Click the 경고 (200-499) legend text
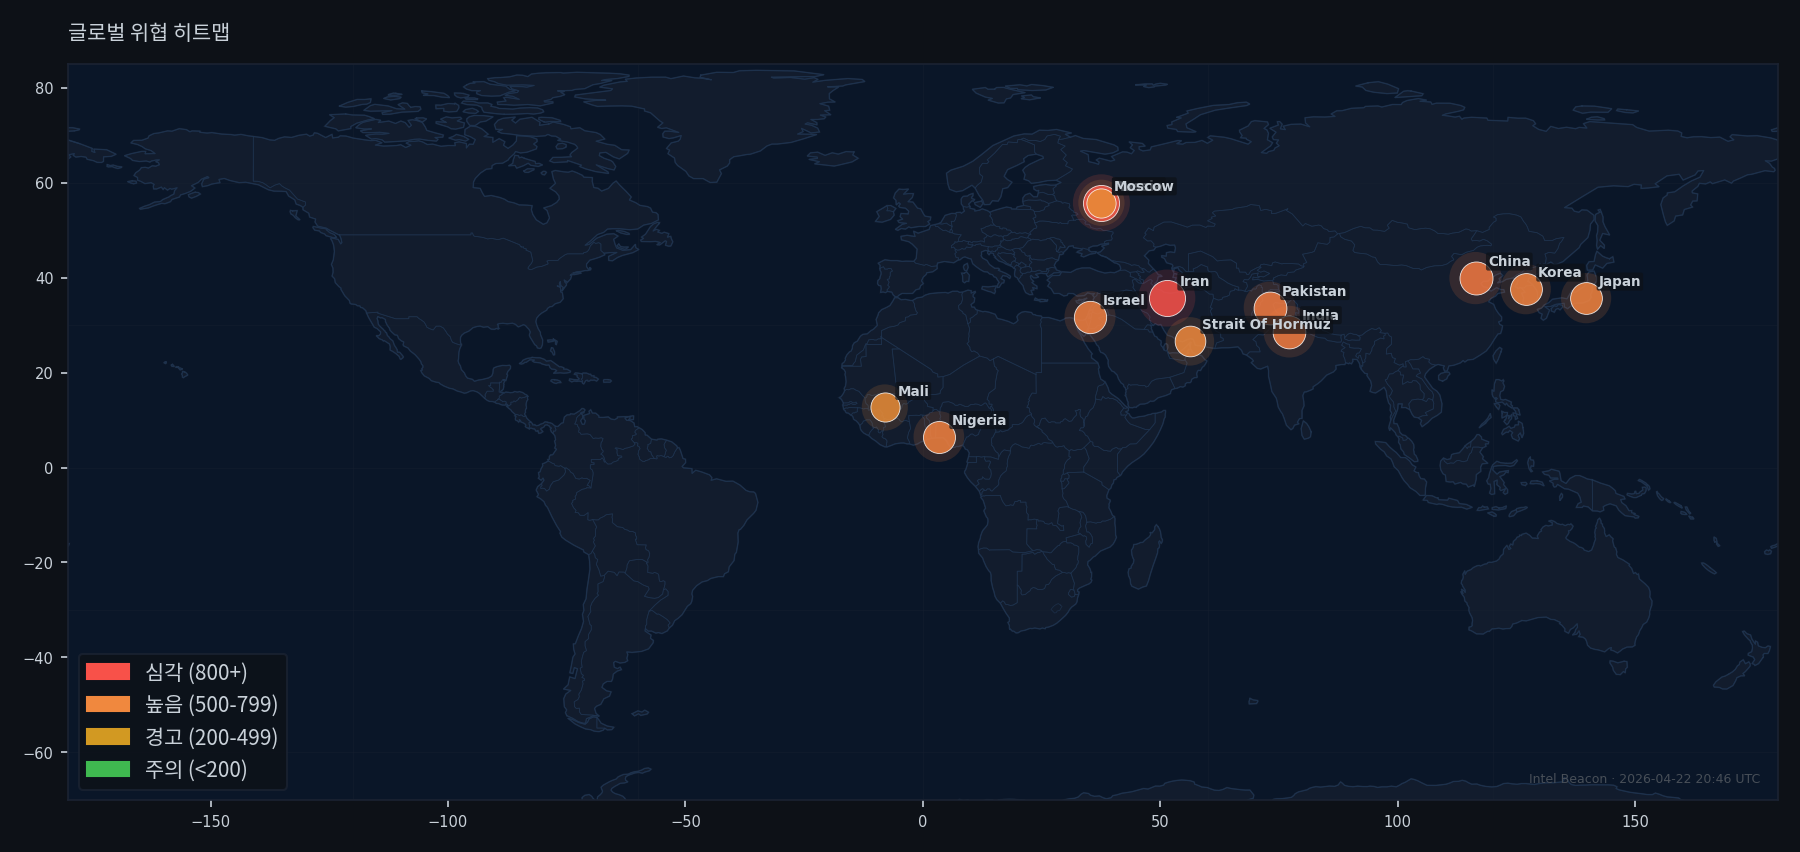The image size is (1800, 852). [x=211, y=737]
